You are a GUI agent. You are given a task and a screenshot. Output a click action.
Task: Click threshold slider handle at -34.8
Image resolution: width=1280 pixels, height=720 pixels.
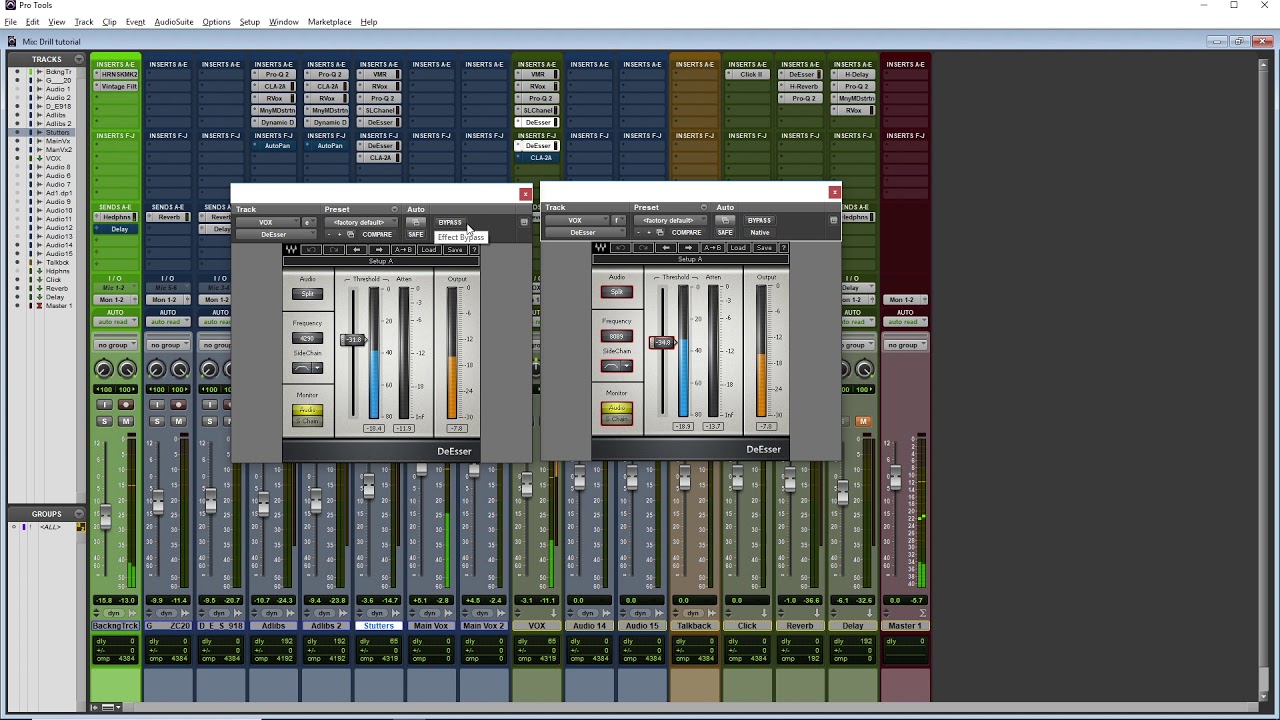tap(662, 343)
